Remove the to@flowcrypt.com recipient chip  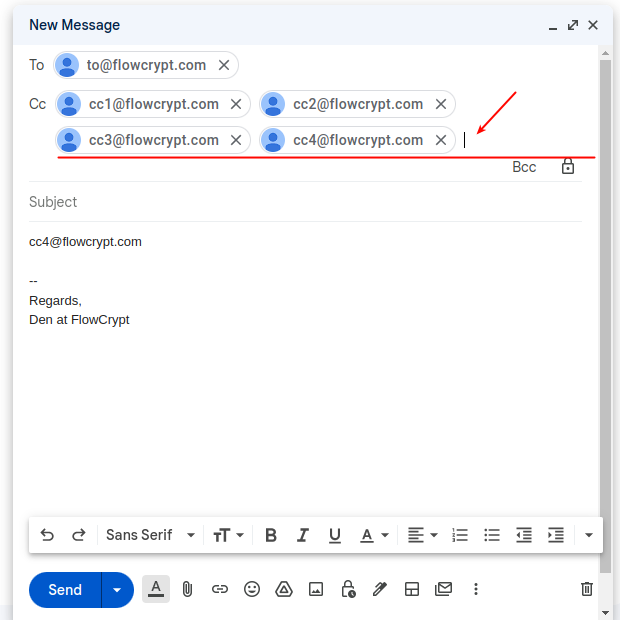[224, 65]
